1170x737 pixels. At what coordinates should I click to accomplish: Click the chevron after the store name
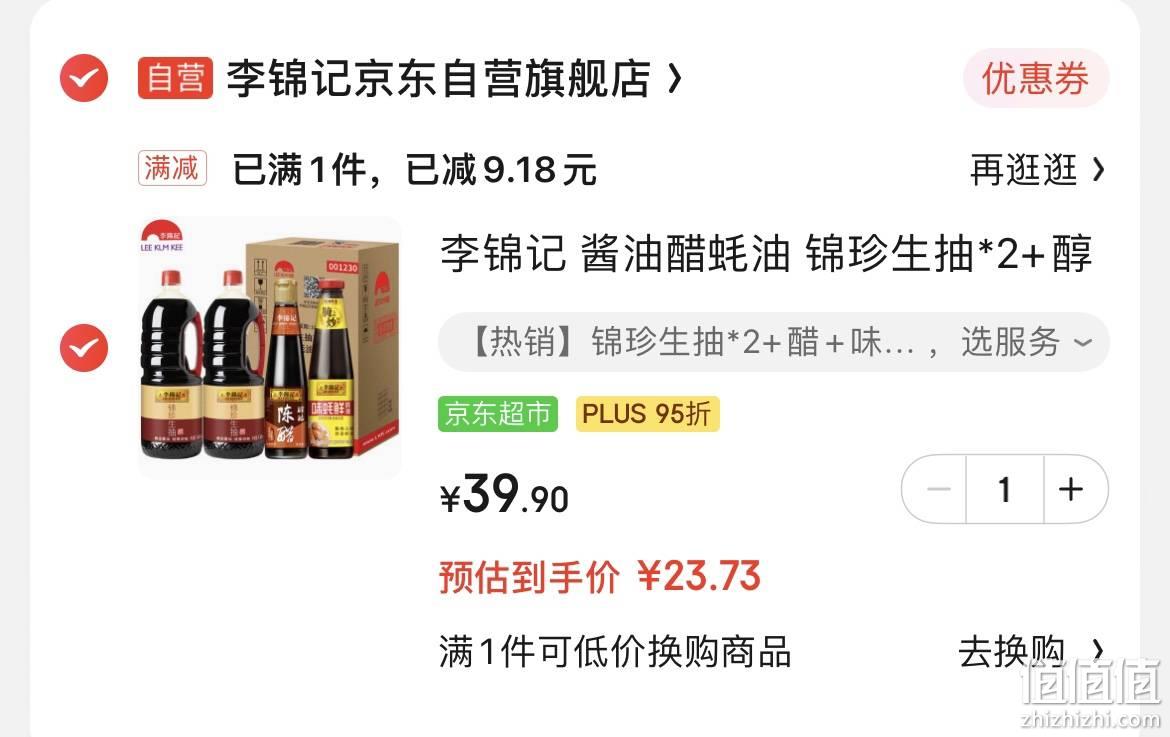tap(675, 78)
